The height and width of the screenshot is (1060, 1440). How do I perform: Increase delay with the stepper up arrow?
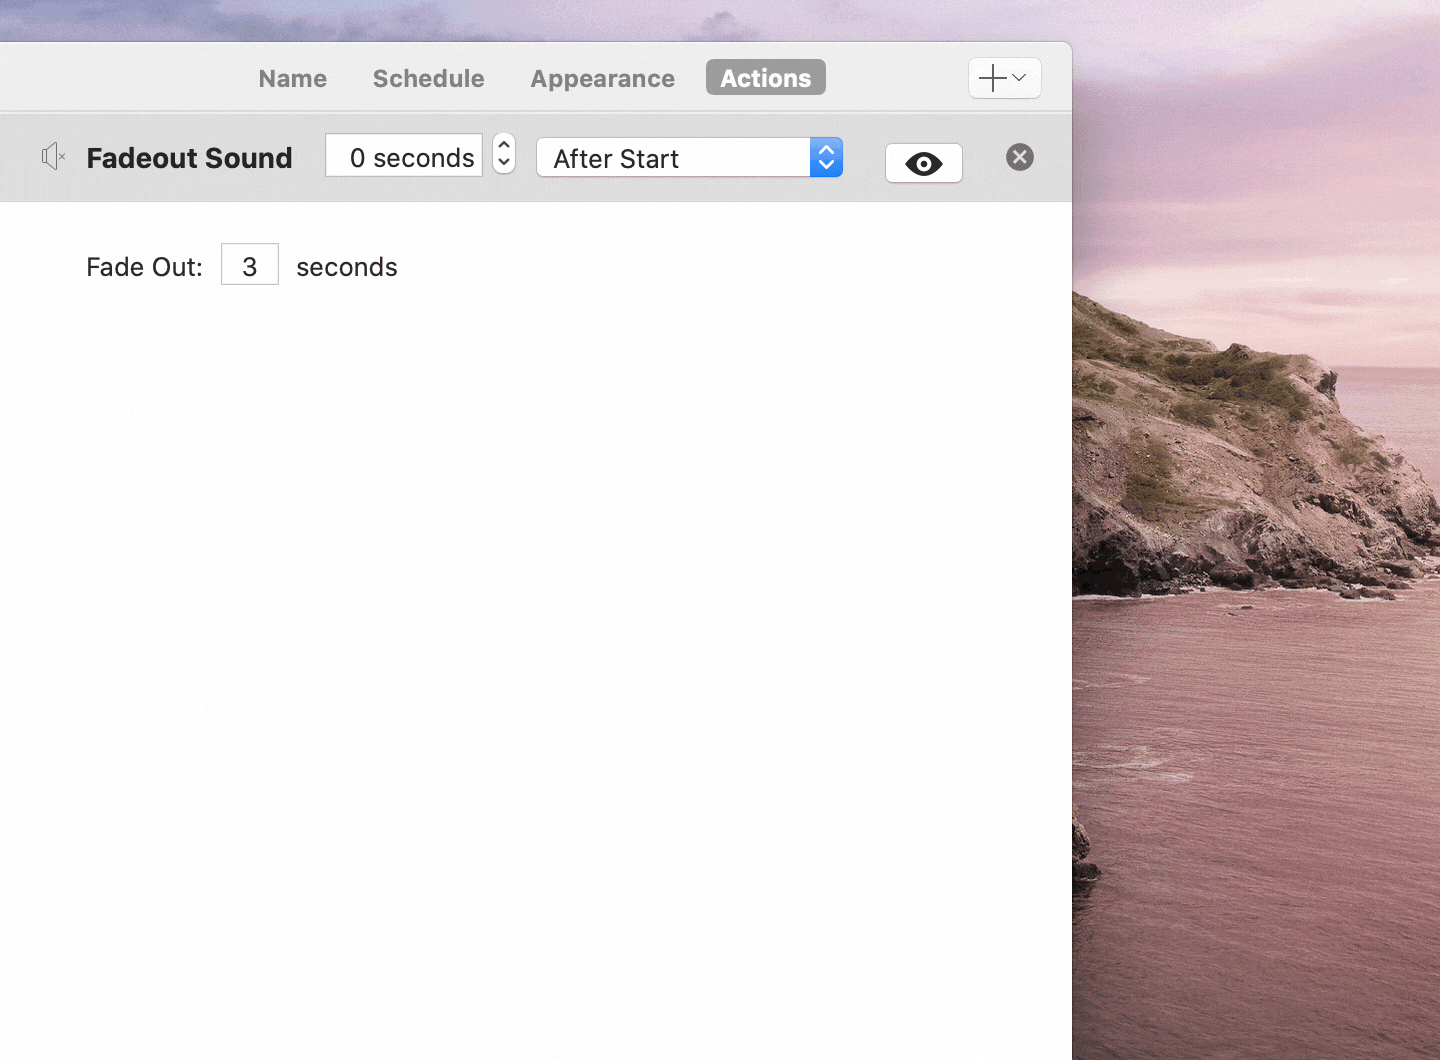pyautogui.click(x=504, y=146)
